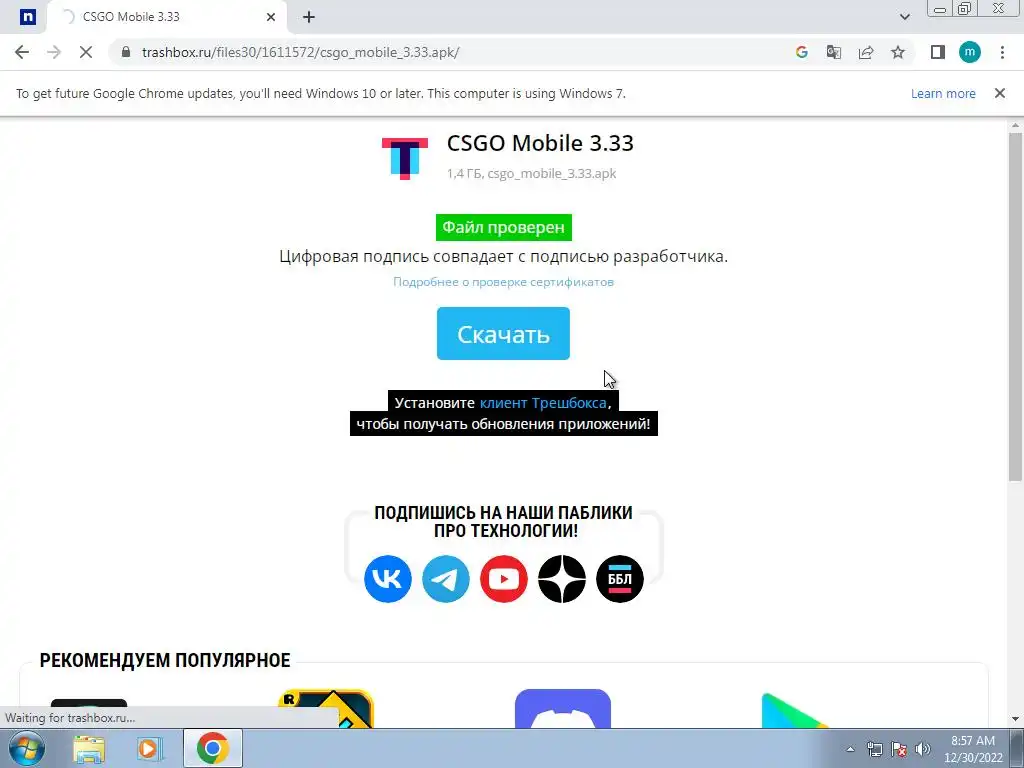
Task: Click the Google search icon in address bar
Action: click(802, 52)
